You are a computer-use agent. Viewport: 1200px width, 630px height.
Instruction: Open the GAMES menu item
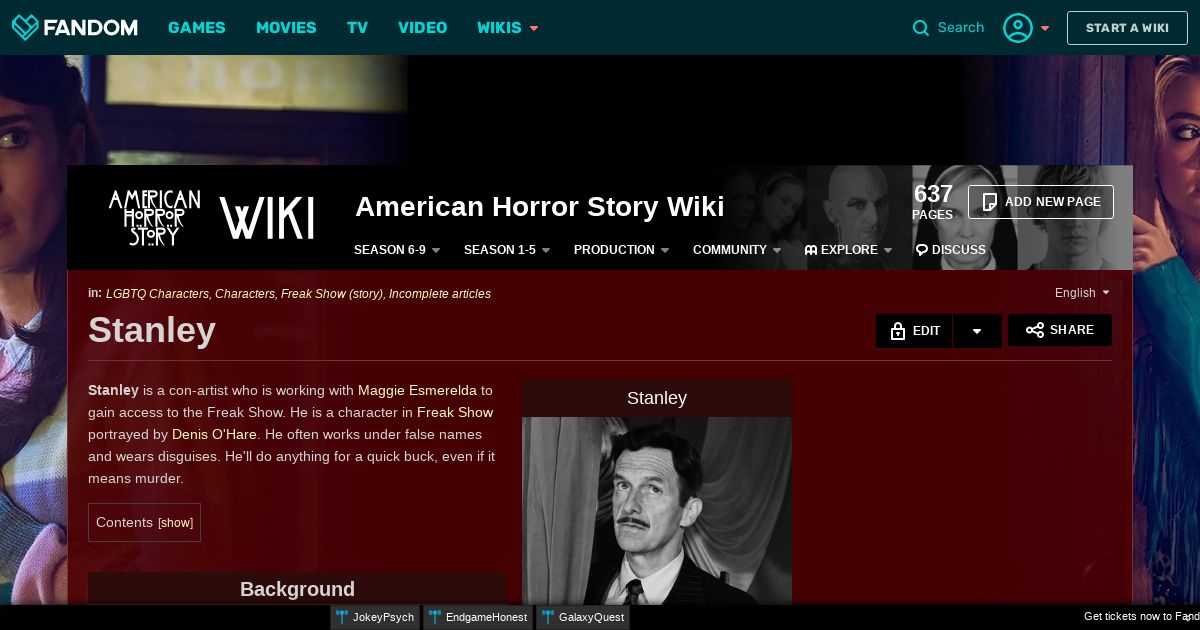[197, 28]
